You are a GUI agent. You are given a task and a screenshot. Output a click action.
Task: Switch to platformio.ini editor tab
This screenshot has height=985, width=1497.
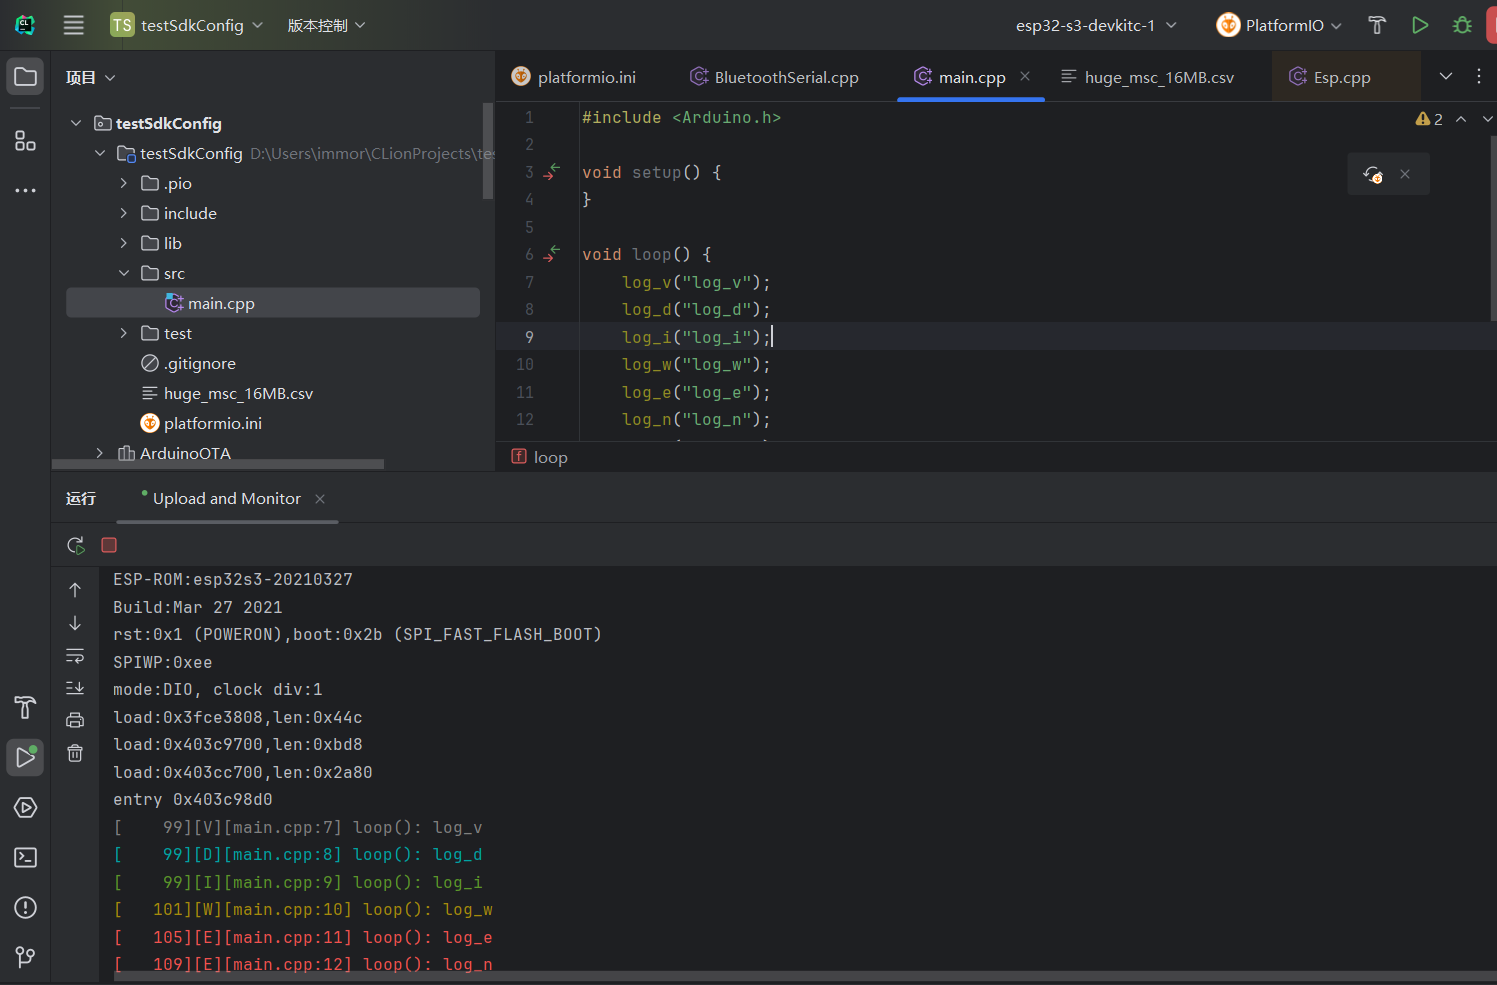coord(574,77)
